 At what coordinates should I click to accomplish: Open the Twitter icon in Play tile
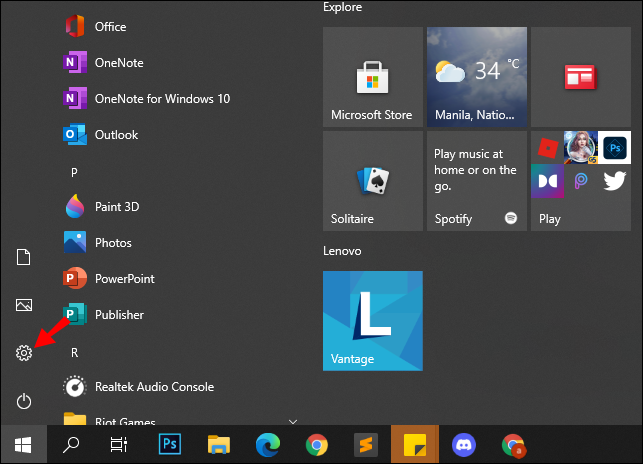(x=614, y=181)
